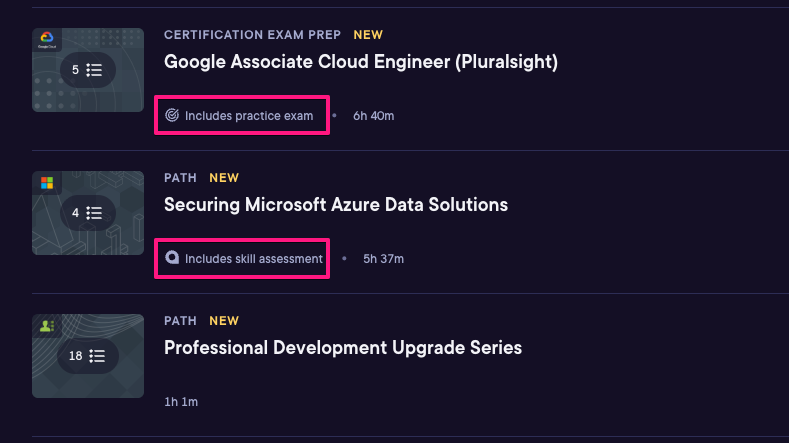Click the 5h 37m duration text
The height and width of the screenshot is (443, 789).
(x=384, y=259)
